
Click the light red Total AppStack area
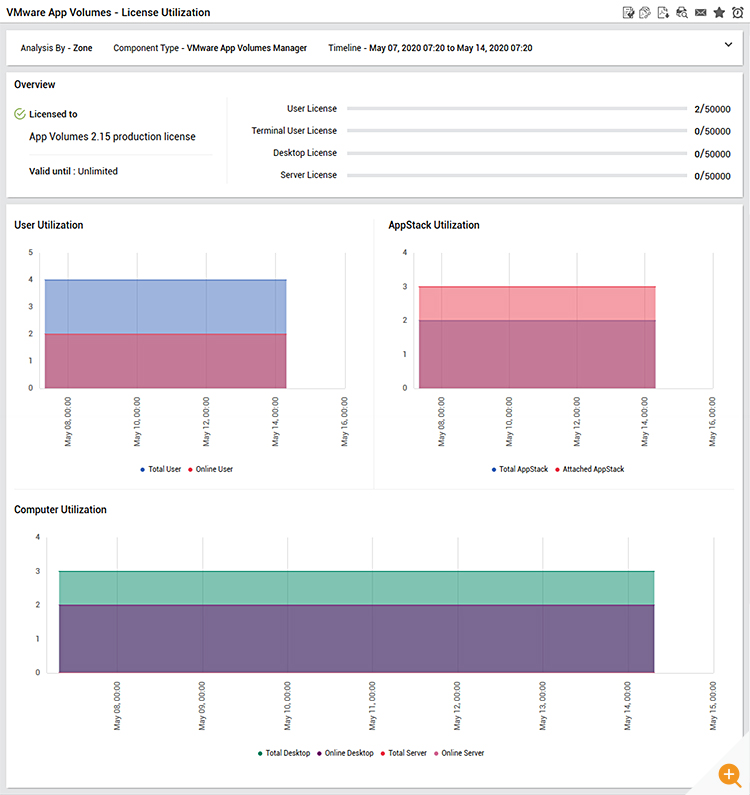pyautogui.click(x=537, y=304)
